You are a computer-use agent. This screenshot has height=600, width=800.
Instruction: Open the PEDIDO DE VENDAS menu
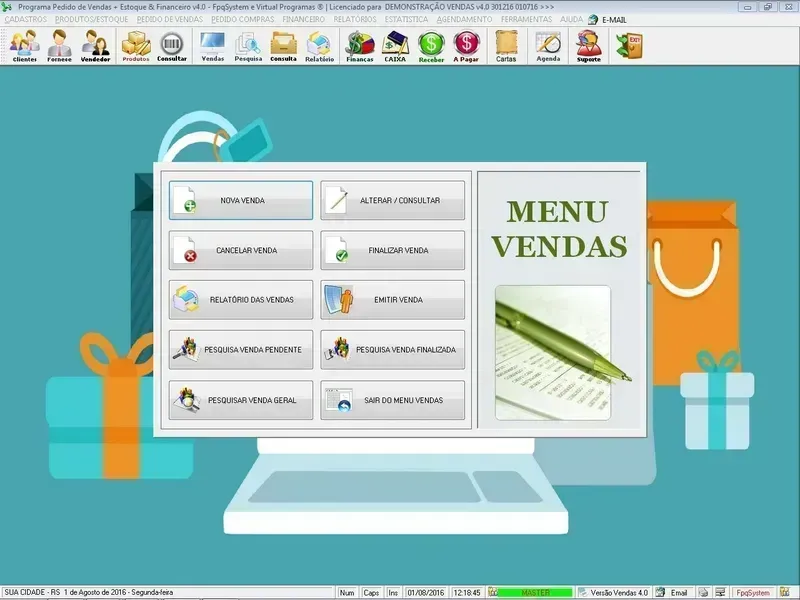coord(169,19)
